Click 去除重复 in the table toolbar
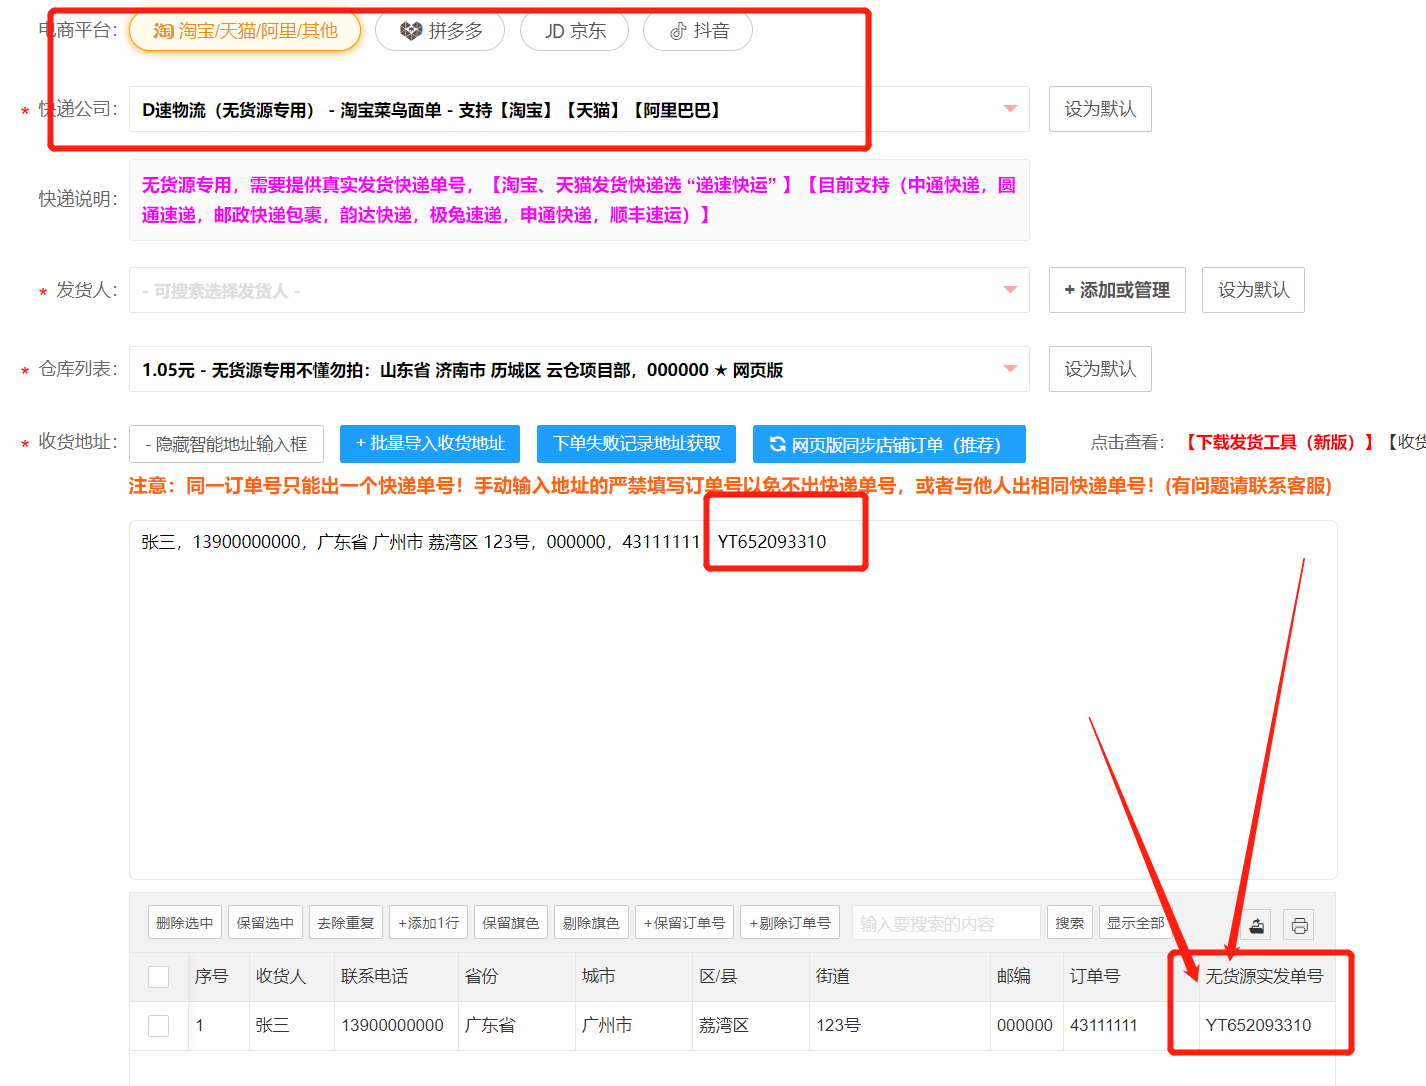 pyautogui.click(x=345, y=923)
